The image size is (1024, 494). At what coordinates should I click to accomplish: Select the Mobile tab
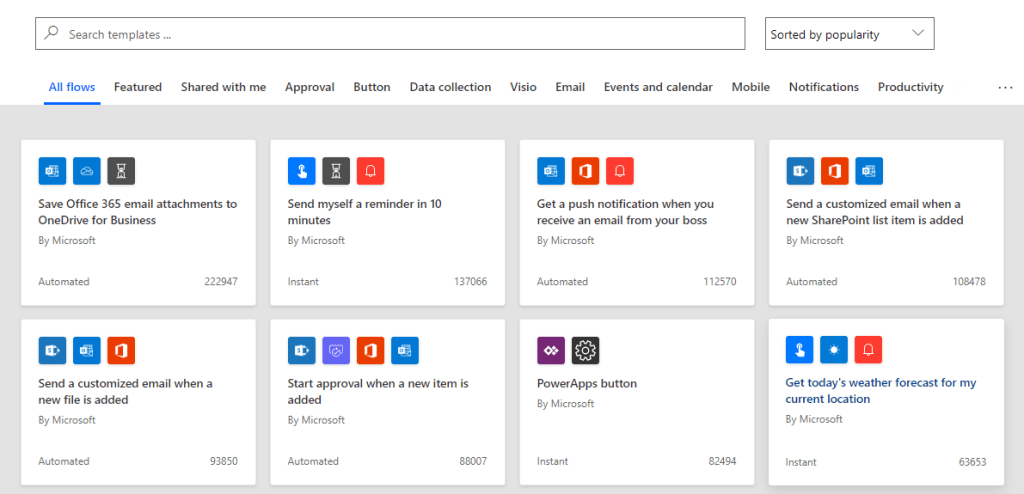[x=750, y=87]
